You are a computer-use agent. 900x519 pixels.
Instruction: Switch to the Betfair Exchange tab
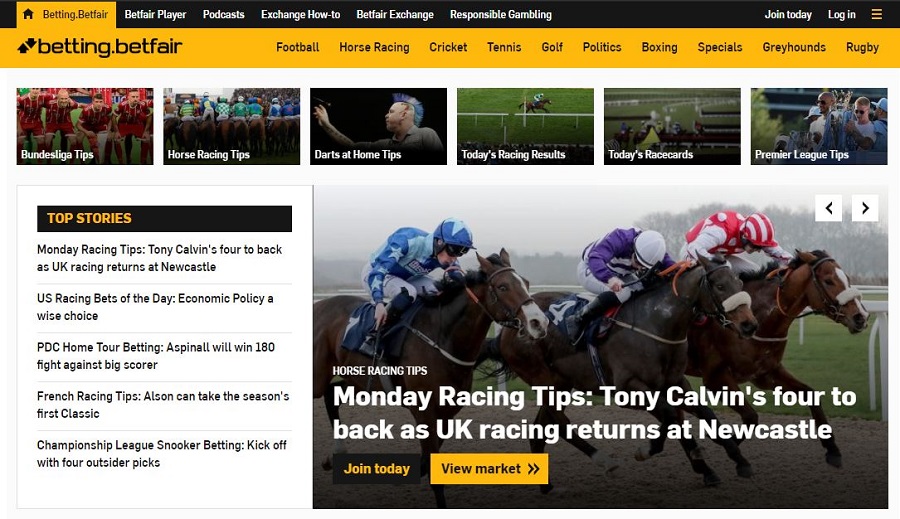(x=395, y=14)
